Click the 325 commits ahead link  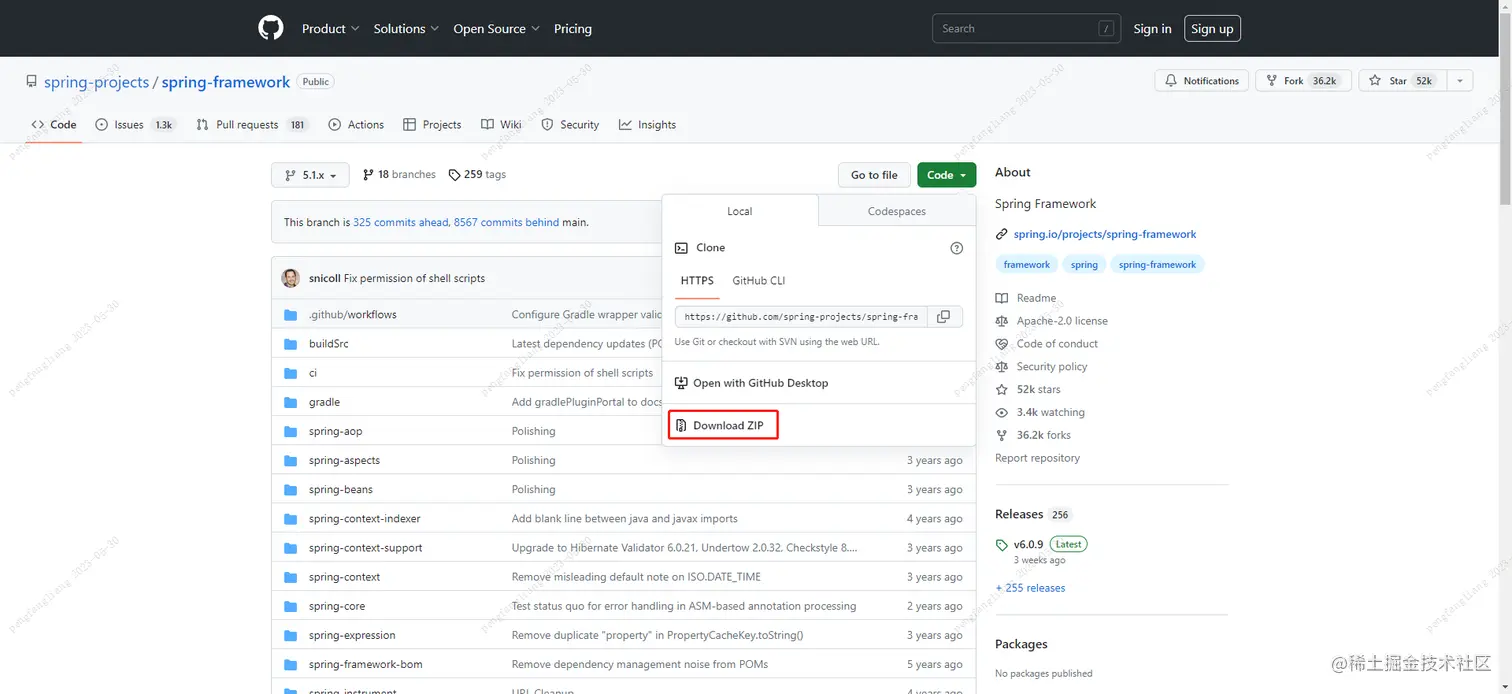pos(401,222)
